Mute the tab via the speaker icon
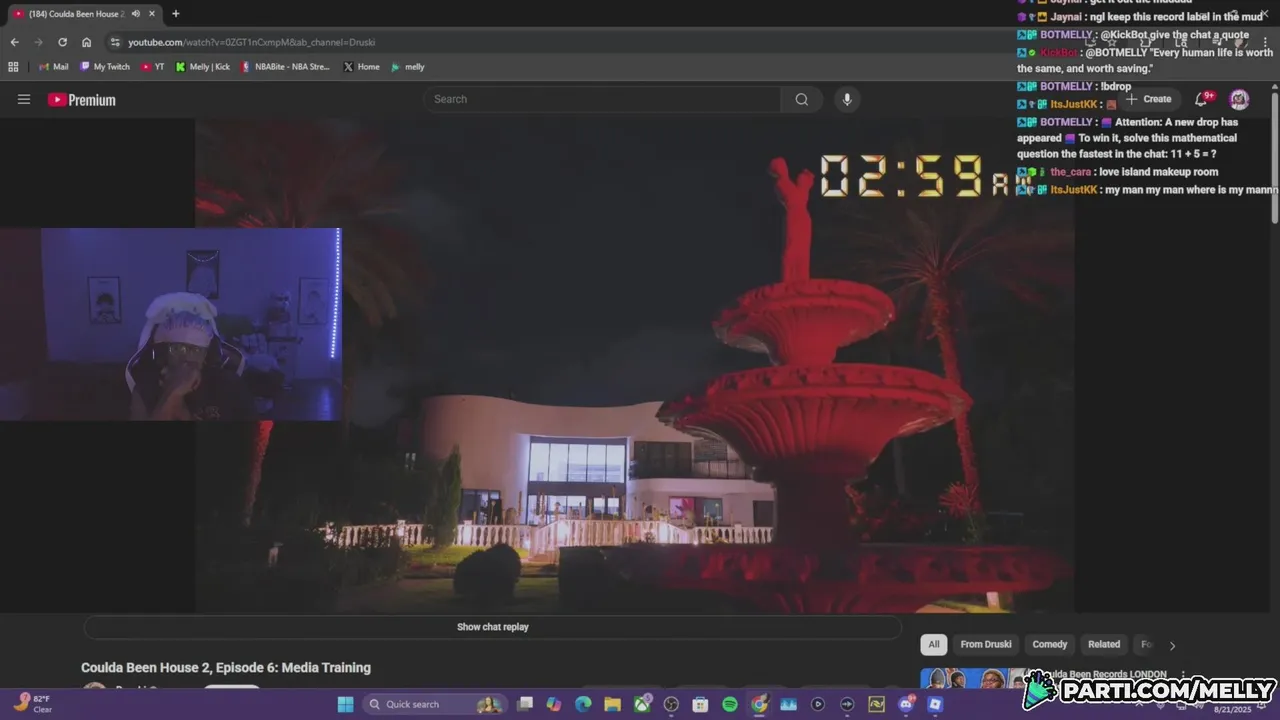The height and width of the screenshot is (720, 1280). [136, 14]
